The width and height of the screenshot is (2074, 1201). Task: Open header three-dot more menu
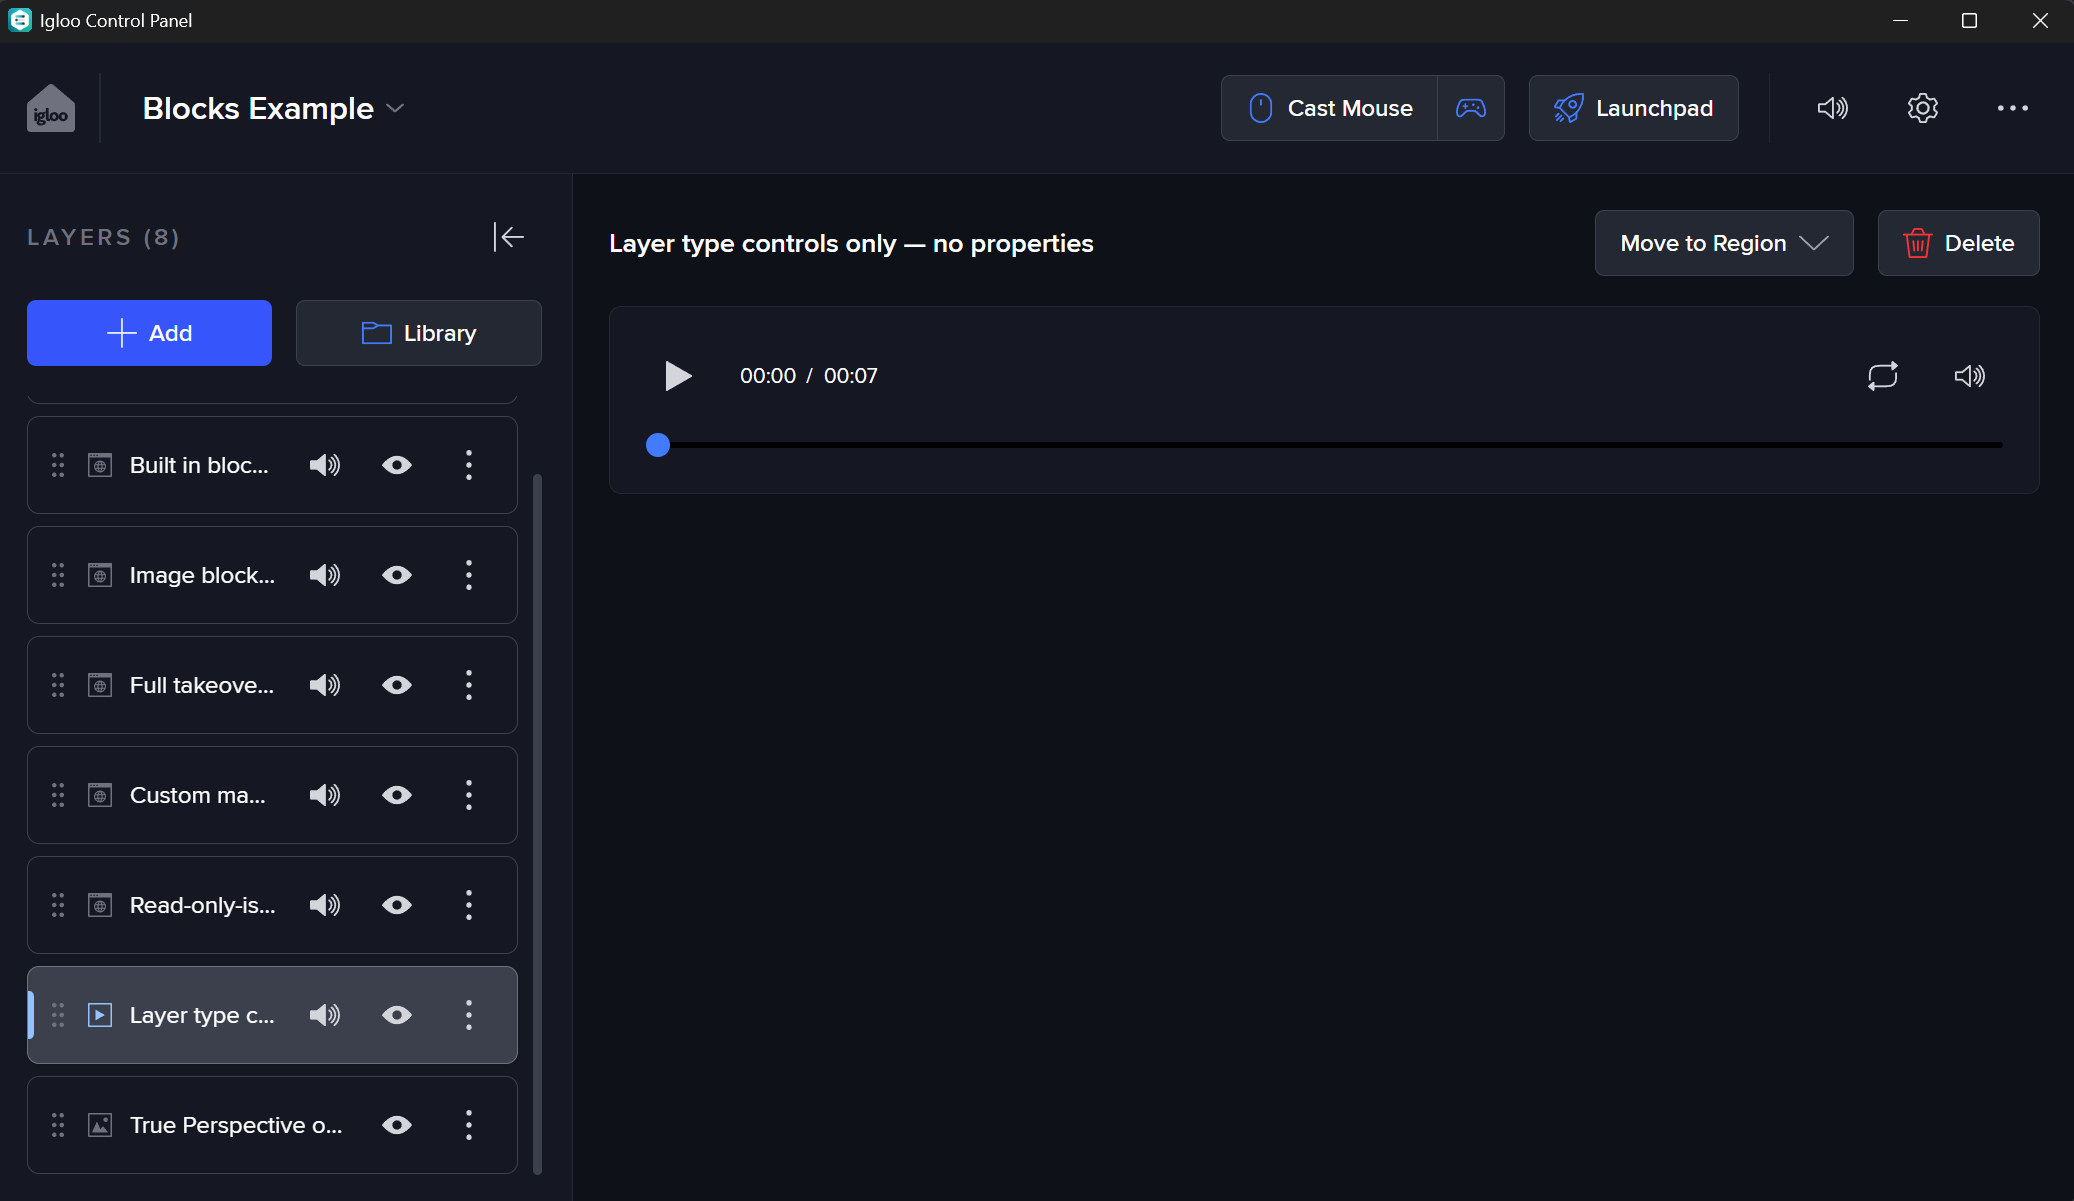point(2012,108)
